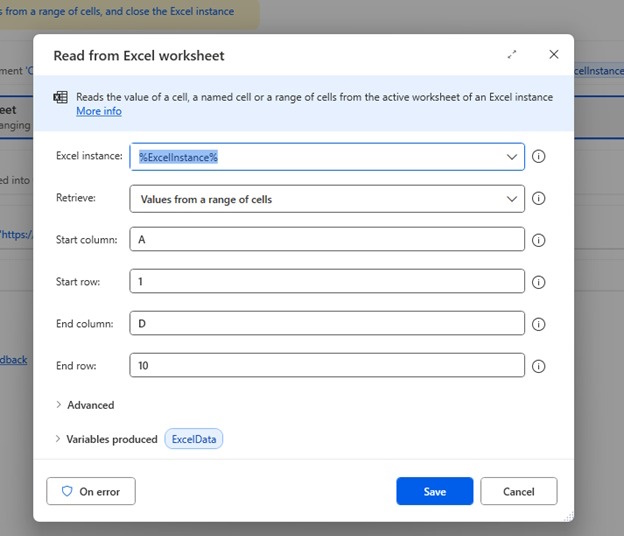The width and height of the screenshot is (624, 536).
Task: Click the Excel worksheet icon in info banner
Action: click(x=60, y=97)
